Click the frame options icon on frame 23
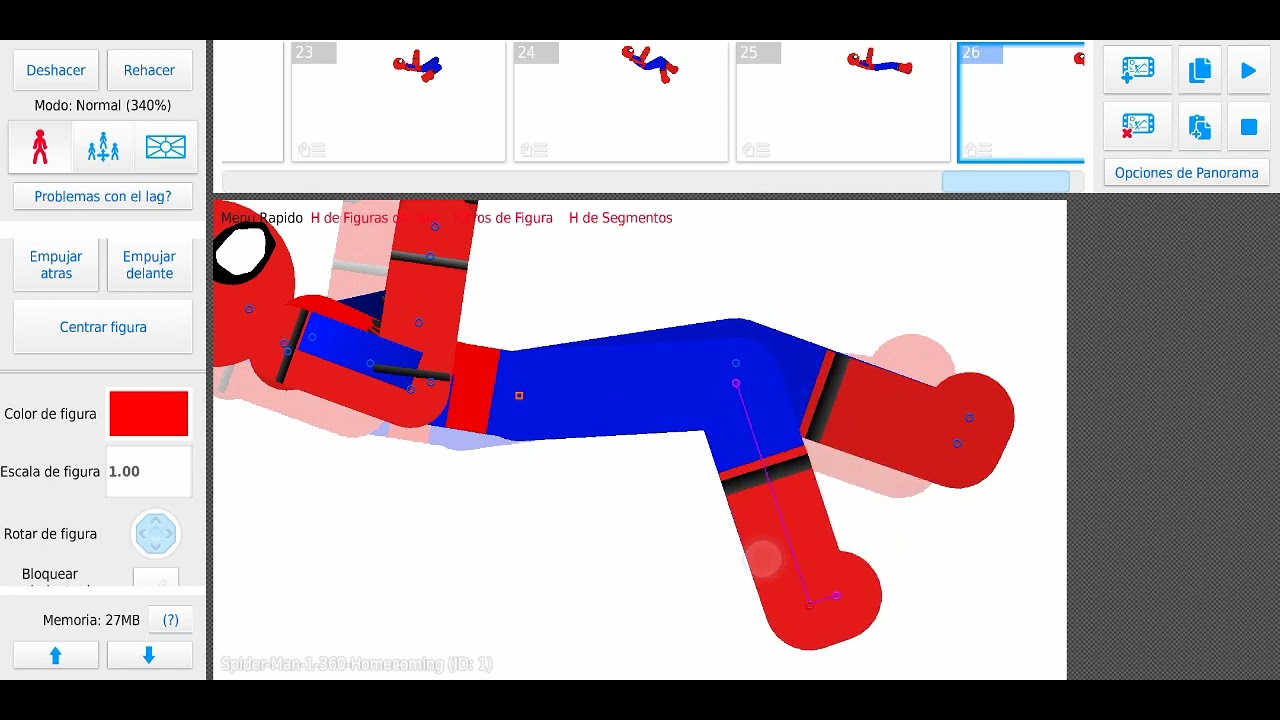The image size is (1280, 720). click(311, 150)
